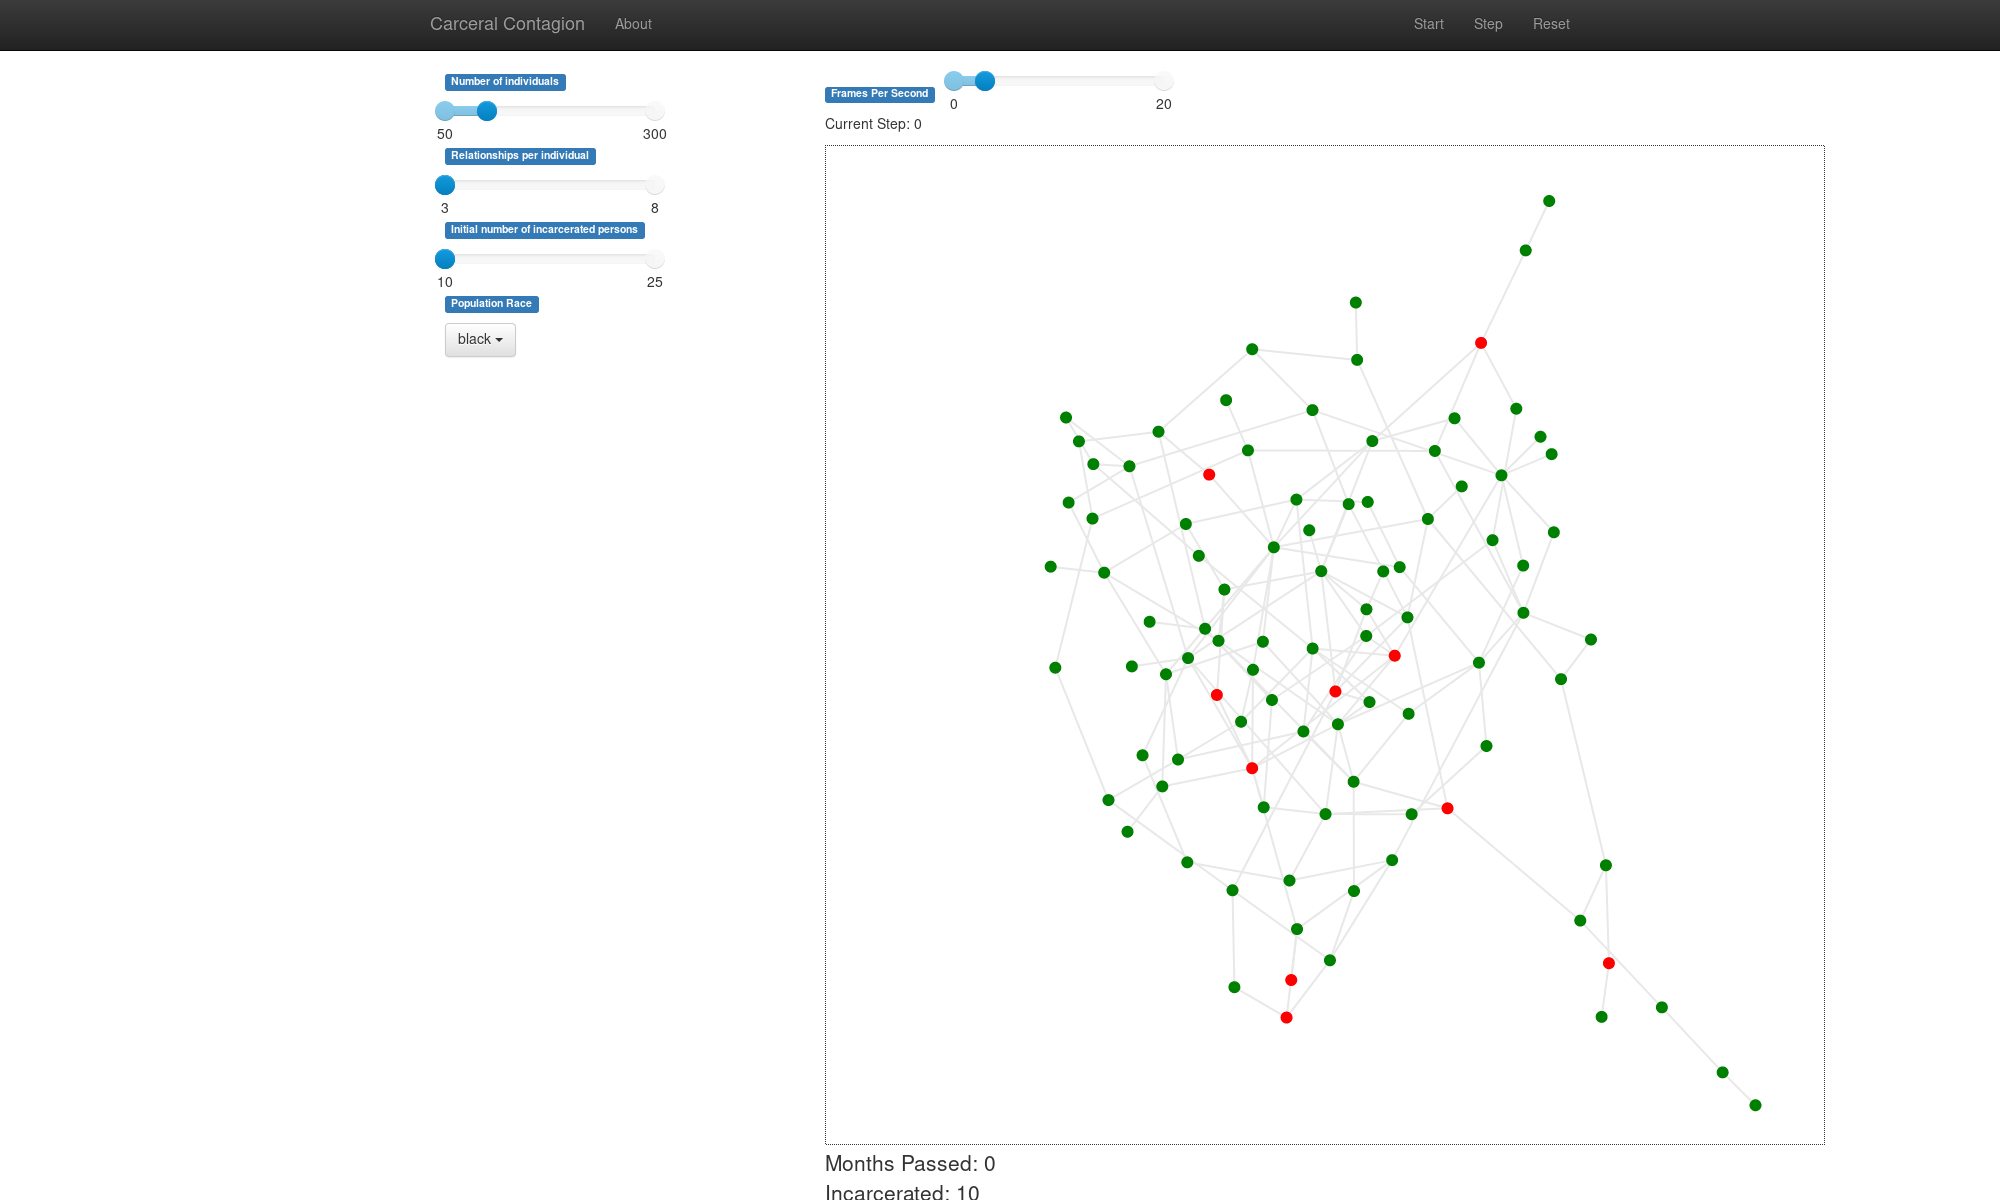Click the Carceral Contagion brand title
This screenshot has width=2000, height=1200.
507,24
